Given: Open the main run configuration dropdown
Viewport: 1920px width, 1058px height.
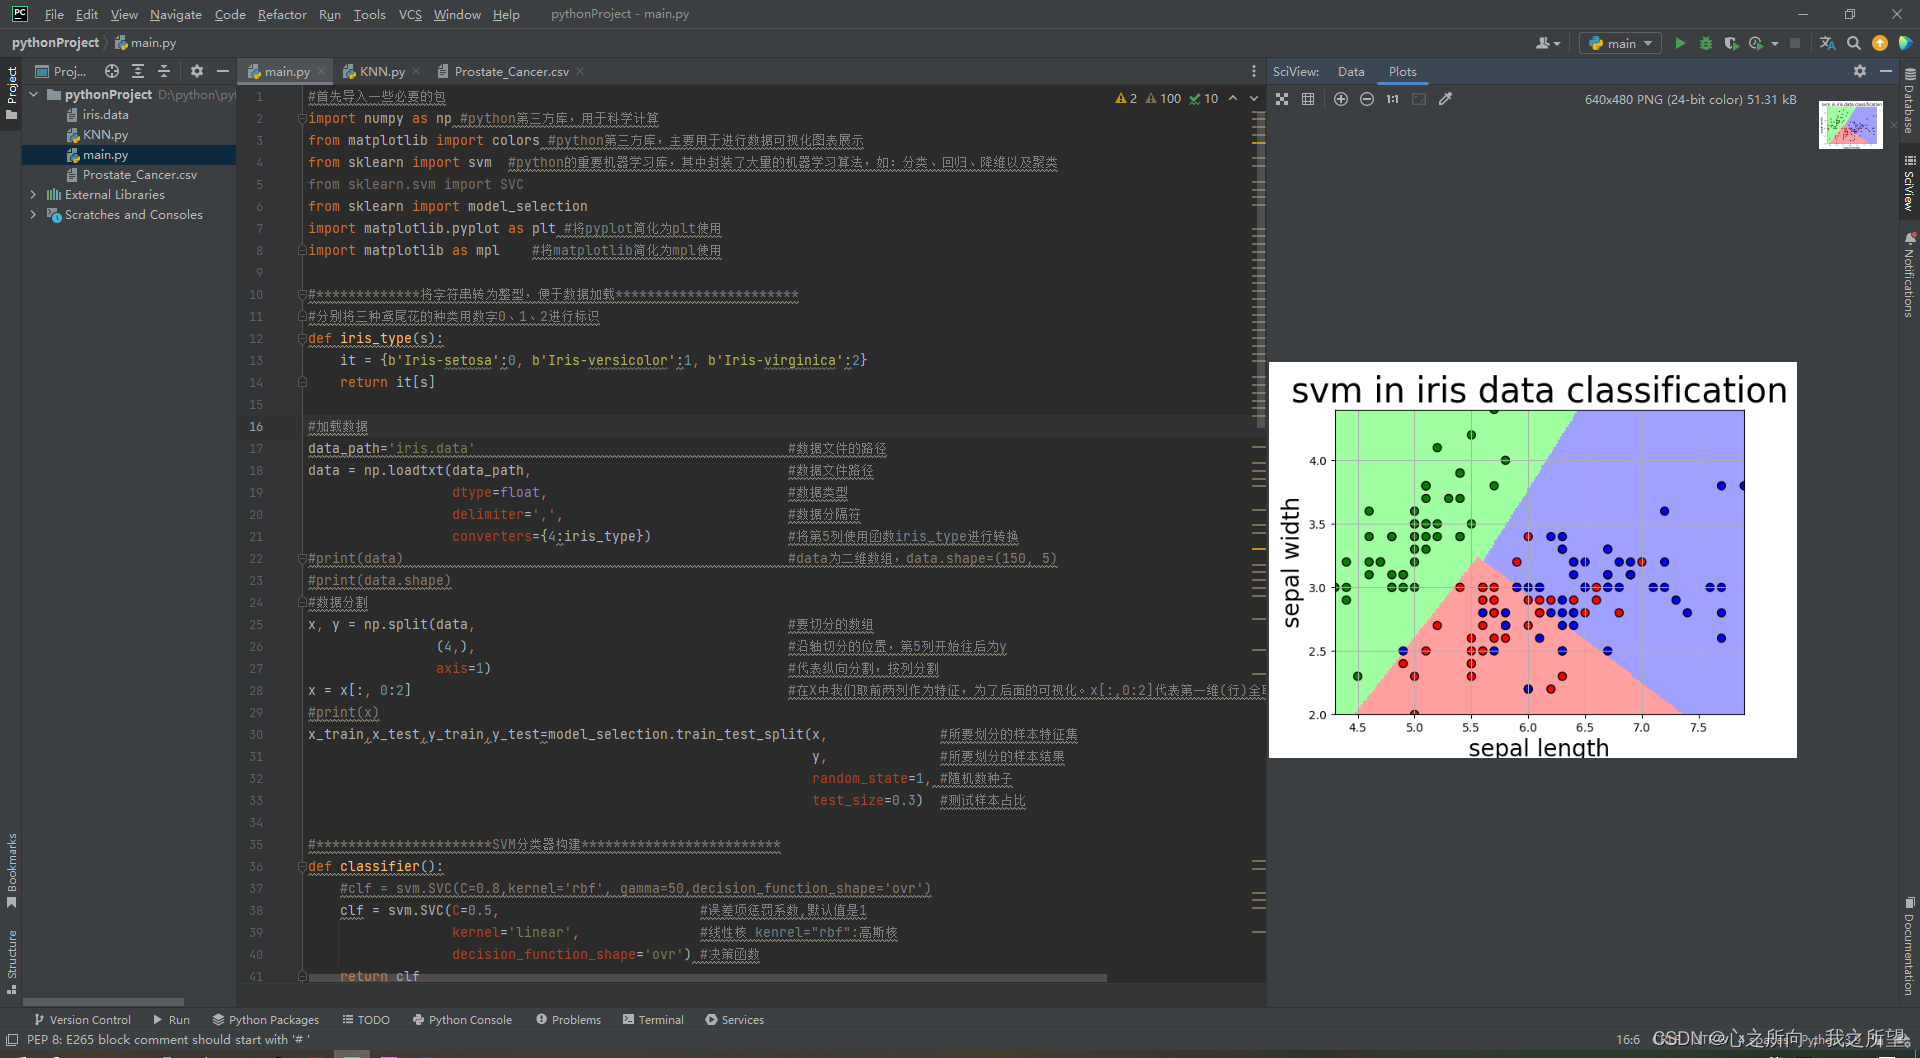Looking at the screenshot, I should point(1620,43).
